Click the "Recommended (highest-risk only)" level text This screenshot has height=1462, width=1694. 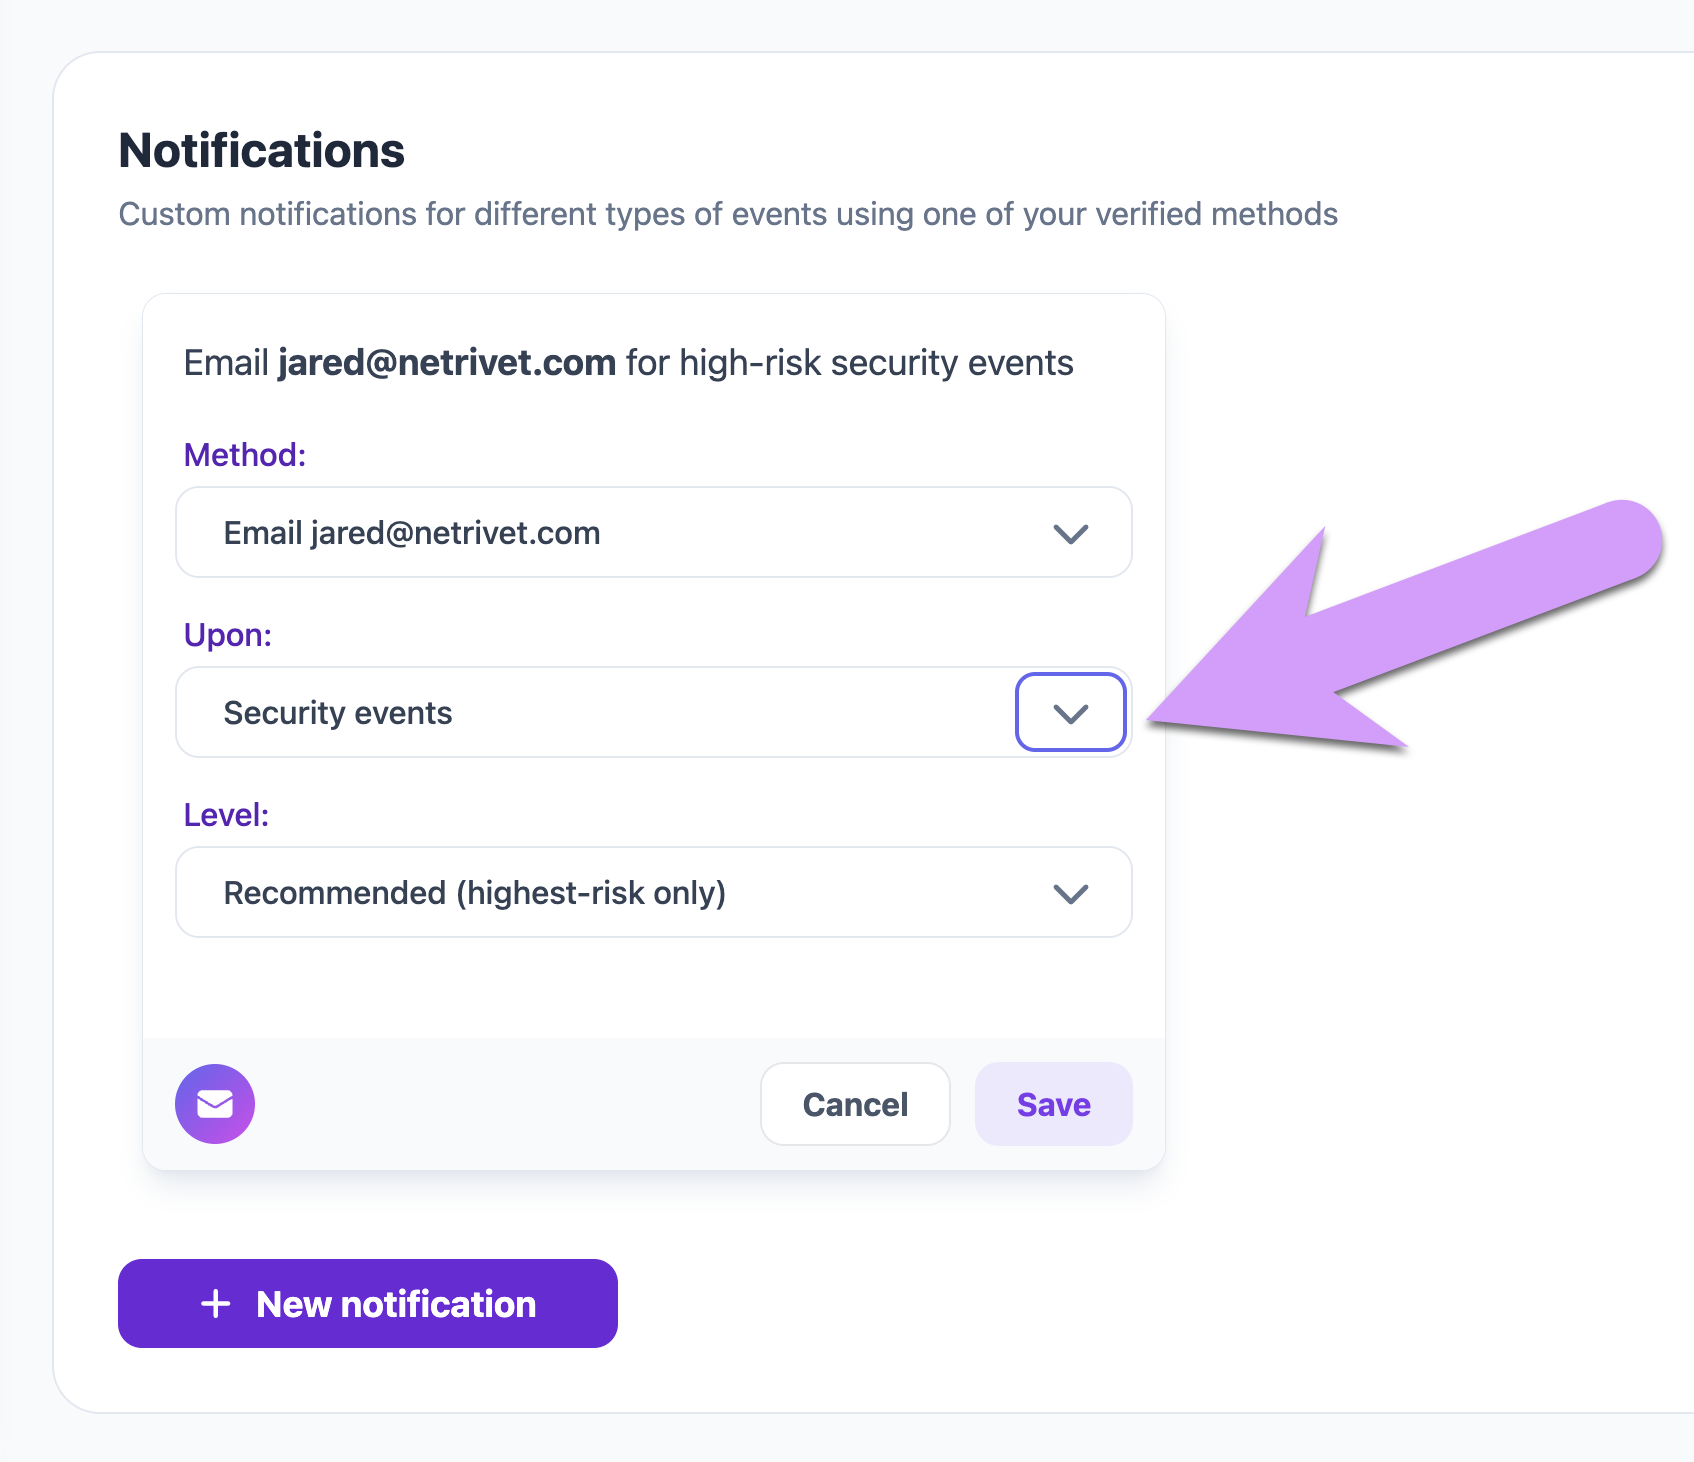point(474,893)
